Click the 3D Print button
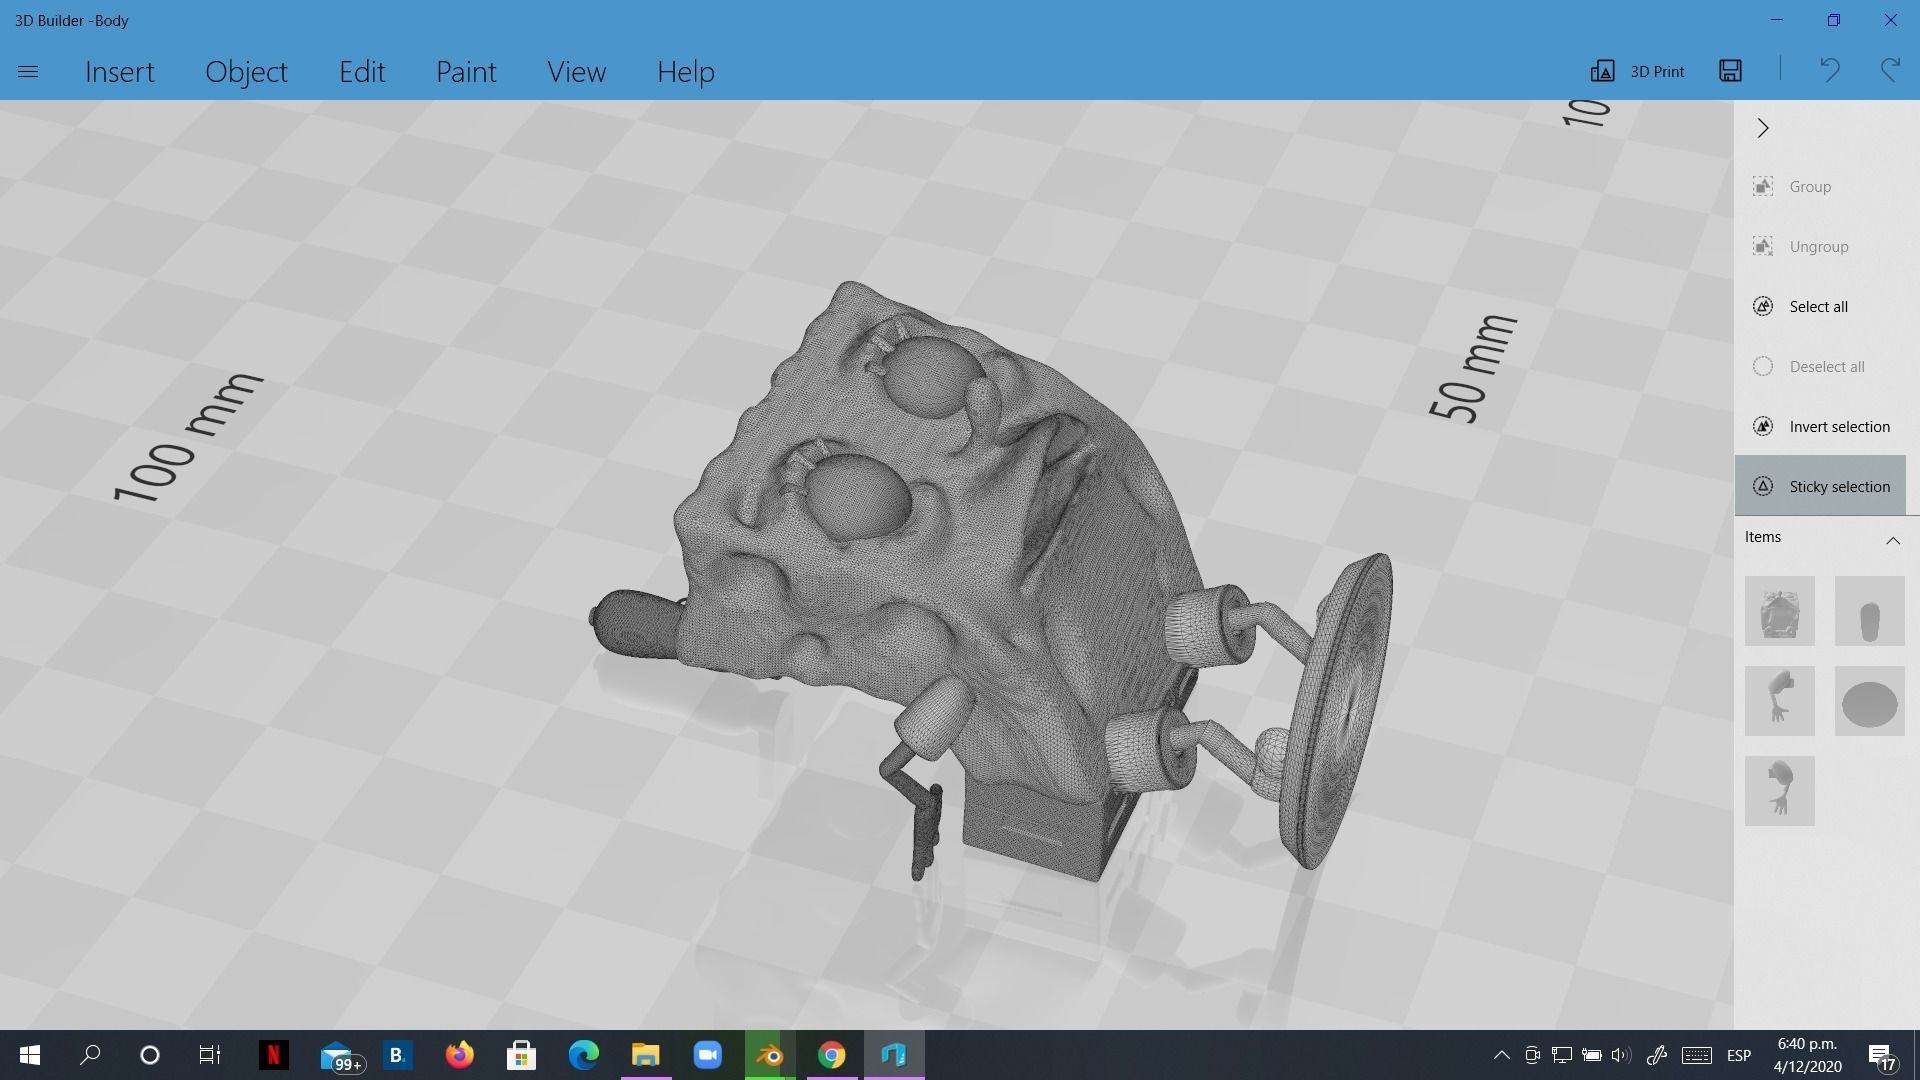The width and height of the screenshot is (1920, 1080). pos(1637,71)
